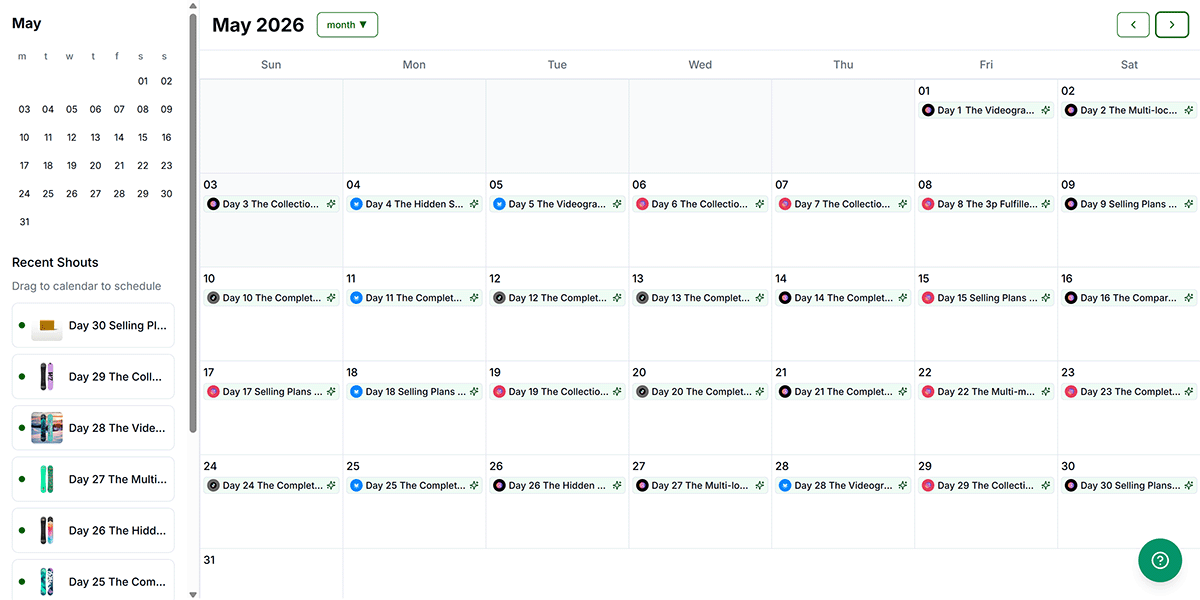Open the month view dropdown

[347, 25]
